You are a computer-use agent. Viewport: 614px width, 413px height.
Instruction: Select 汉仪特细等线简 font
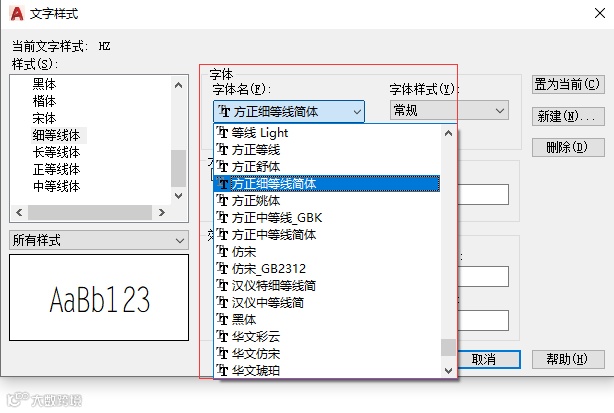coord(327,286)
